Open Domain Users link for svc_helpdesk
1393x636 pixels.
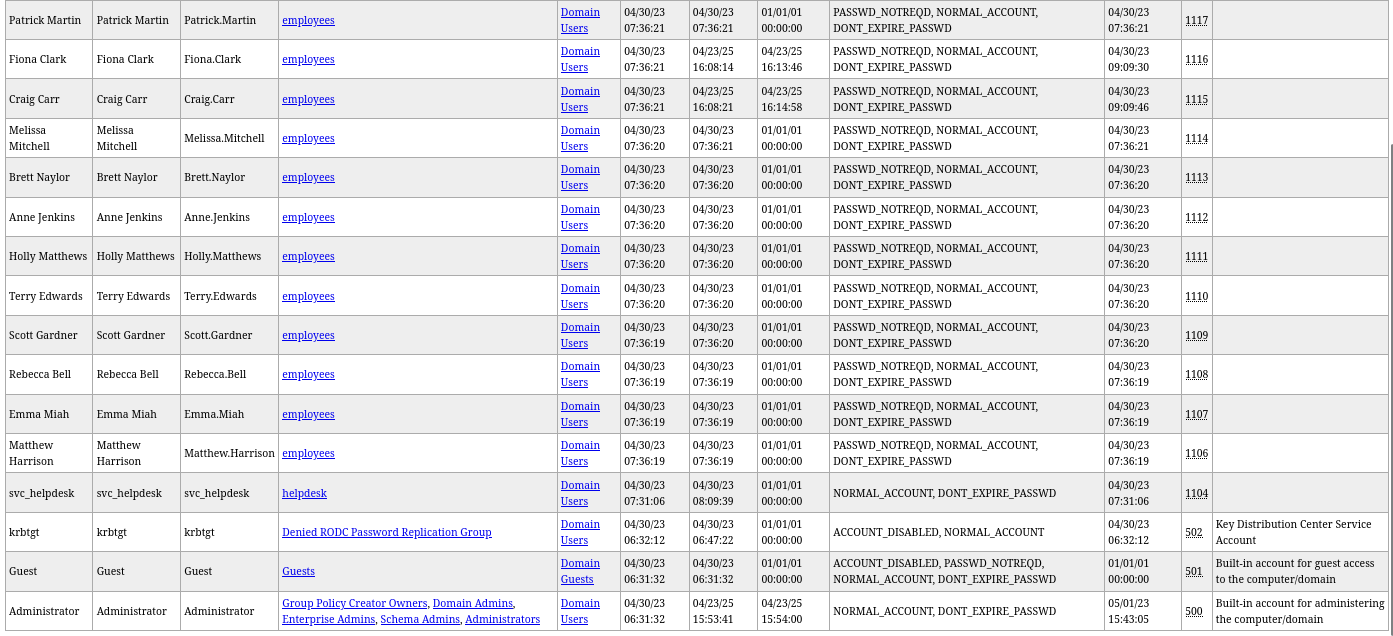pyautogui.click(x=580, y=493)
